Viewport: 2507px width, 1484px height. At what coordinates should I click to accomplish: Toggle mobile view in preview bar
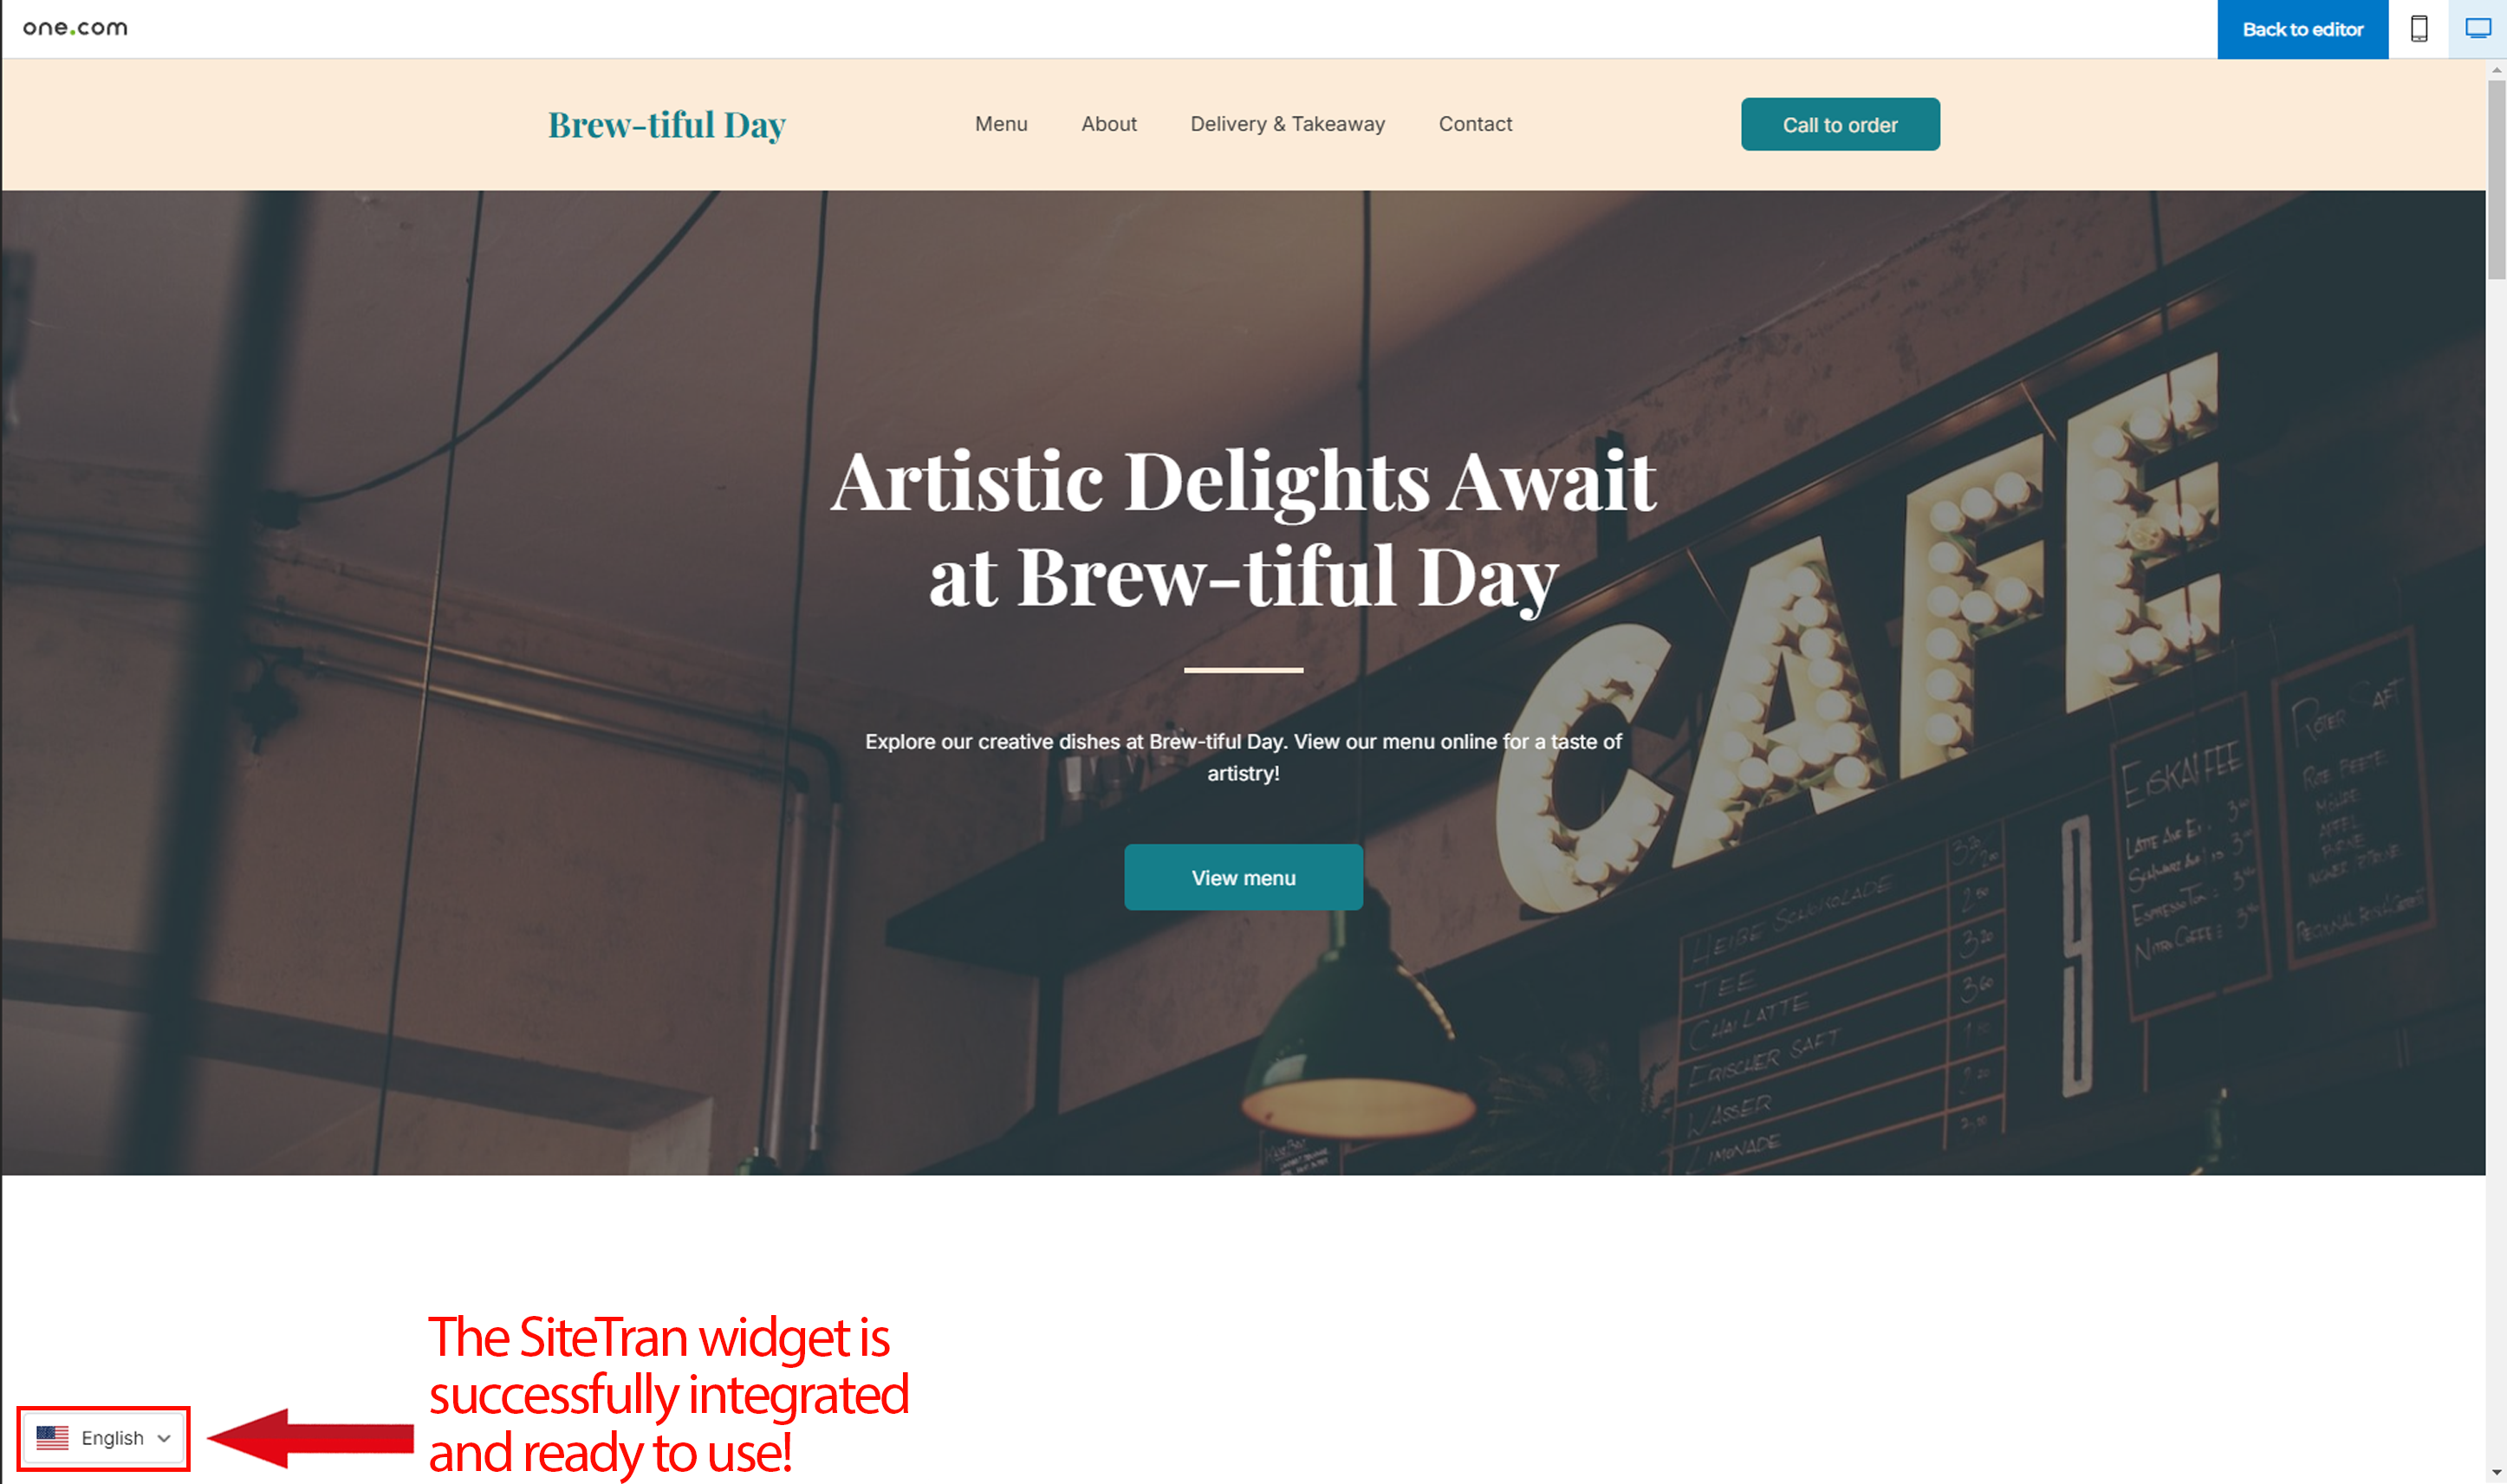2419,29
